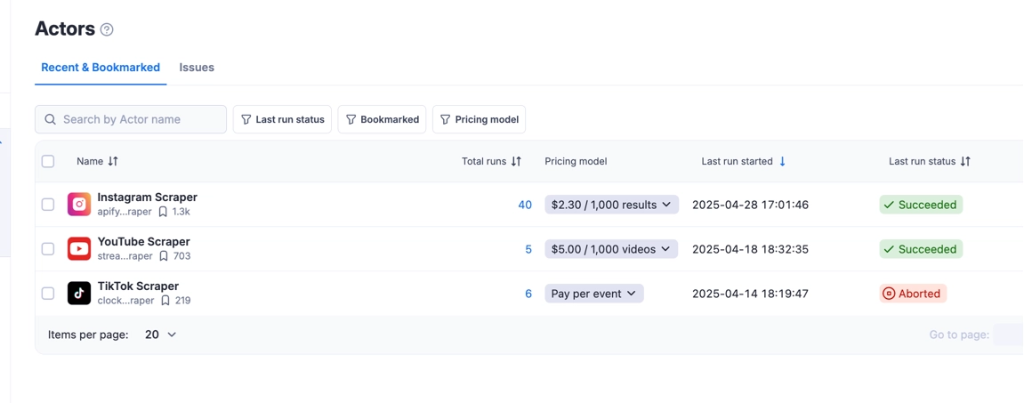
Task: Open the Last run status filter
Action: tap(282, 120)
